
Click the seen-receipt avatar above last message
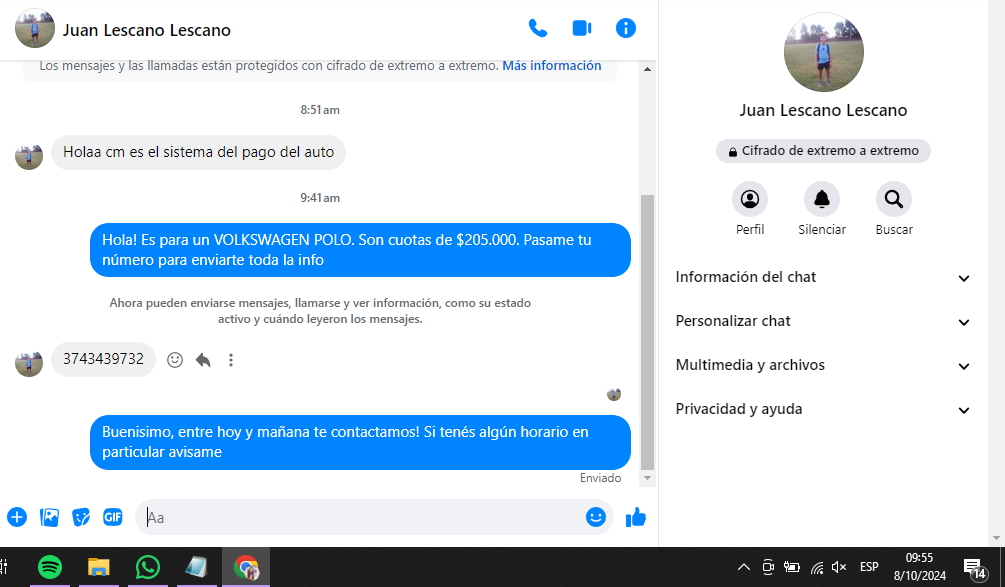[x=614, y=394]
